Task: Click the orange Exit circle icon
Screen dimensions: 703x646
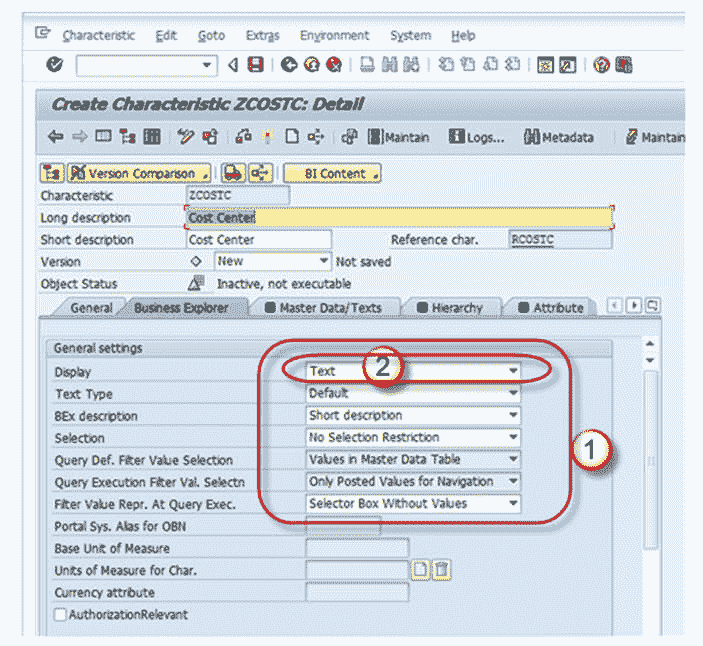Action: pos(312,65)
